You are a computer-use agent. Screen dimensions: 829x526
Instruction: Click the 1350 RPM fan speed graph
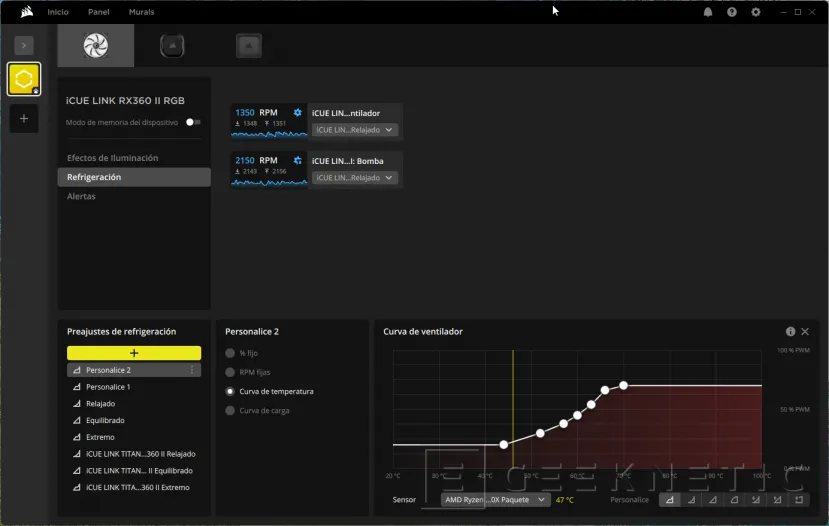tap(269, 134)
